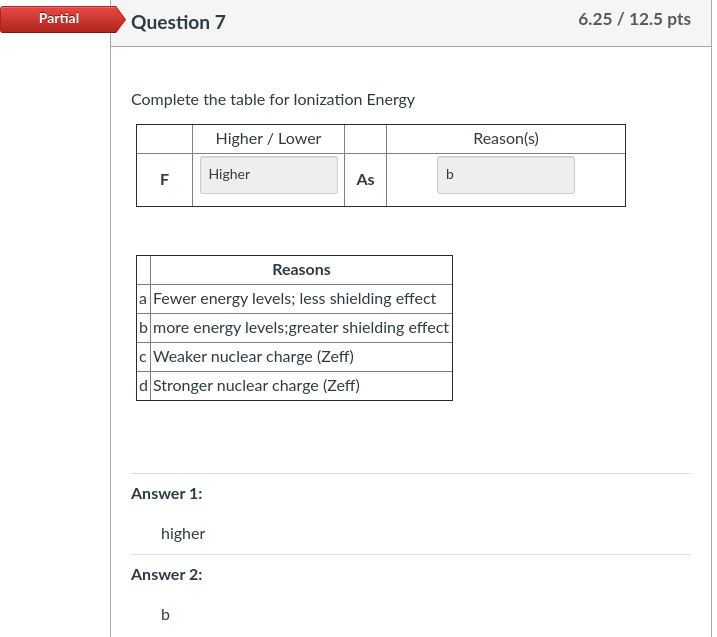717x637 pixels.
Task: Click the Reason(s) input field containing 'b'
Action: point(505,175)
